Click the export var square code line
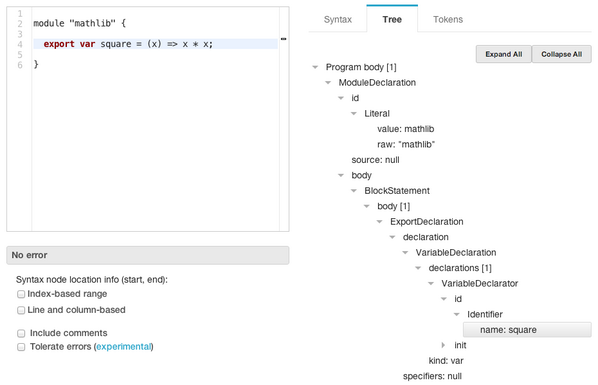598x385 pixels. [155, 44]
